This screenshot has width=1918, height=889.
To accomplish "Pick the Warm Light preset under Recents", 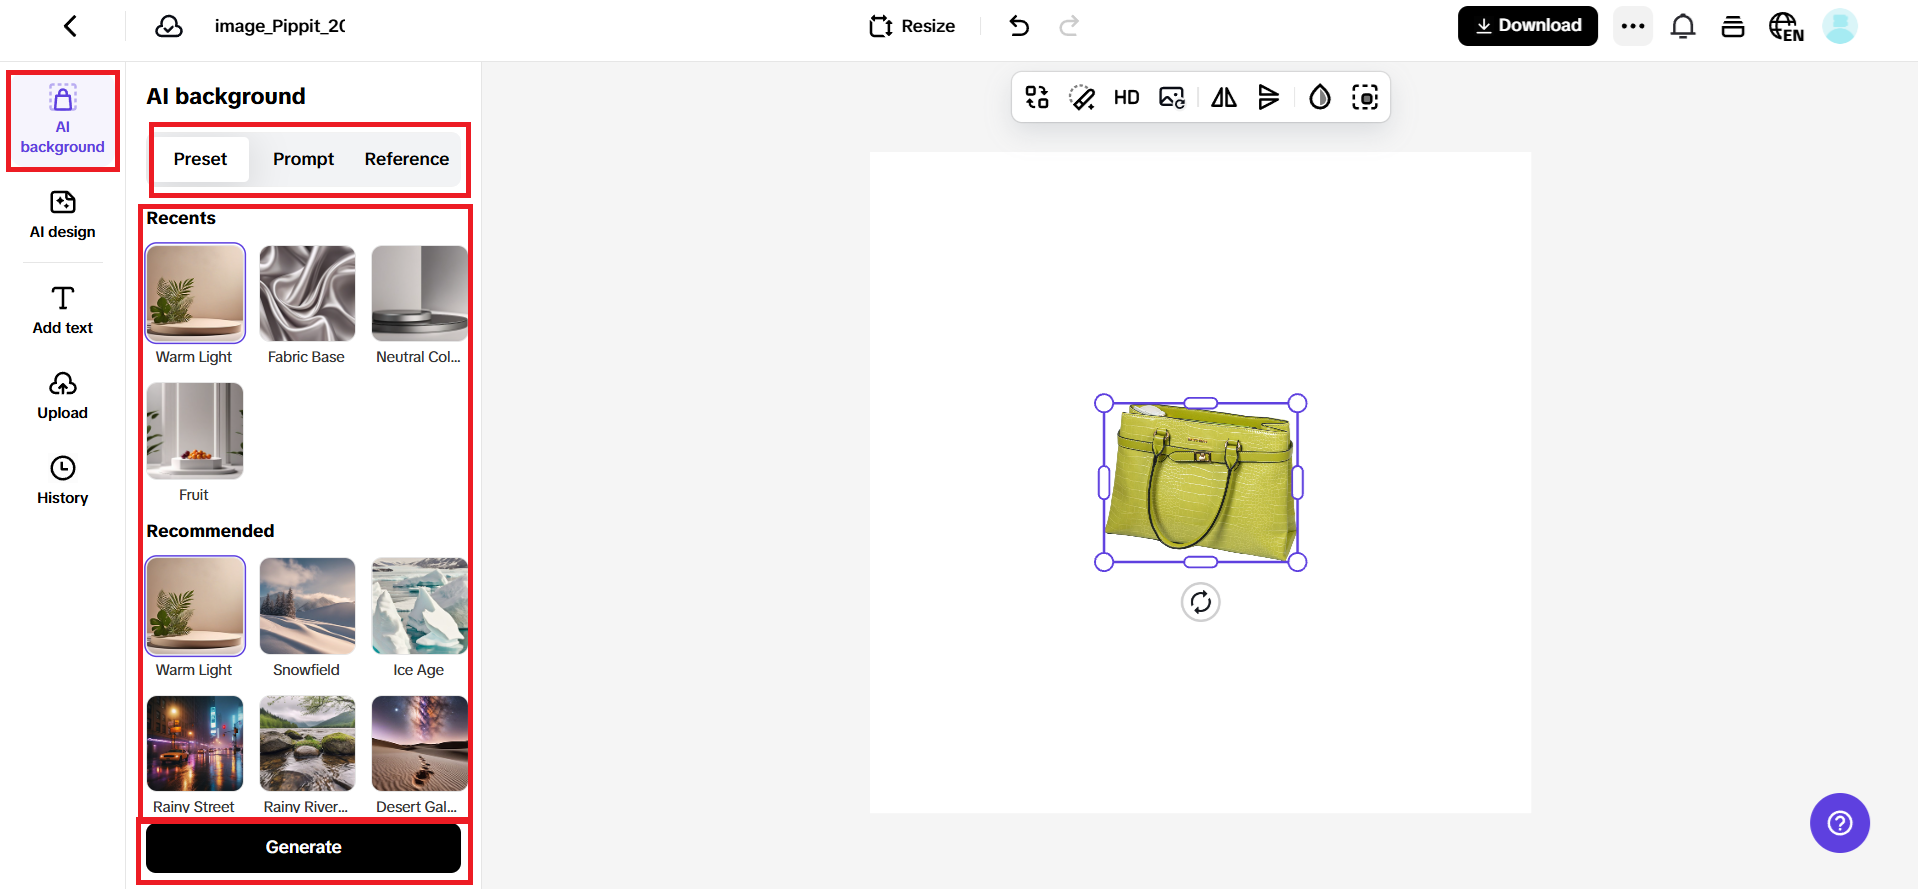I will click(x=195, y=294).
